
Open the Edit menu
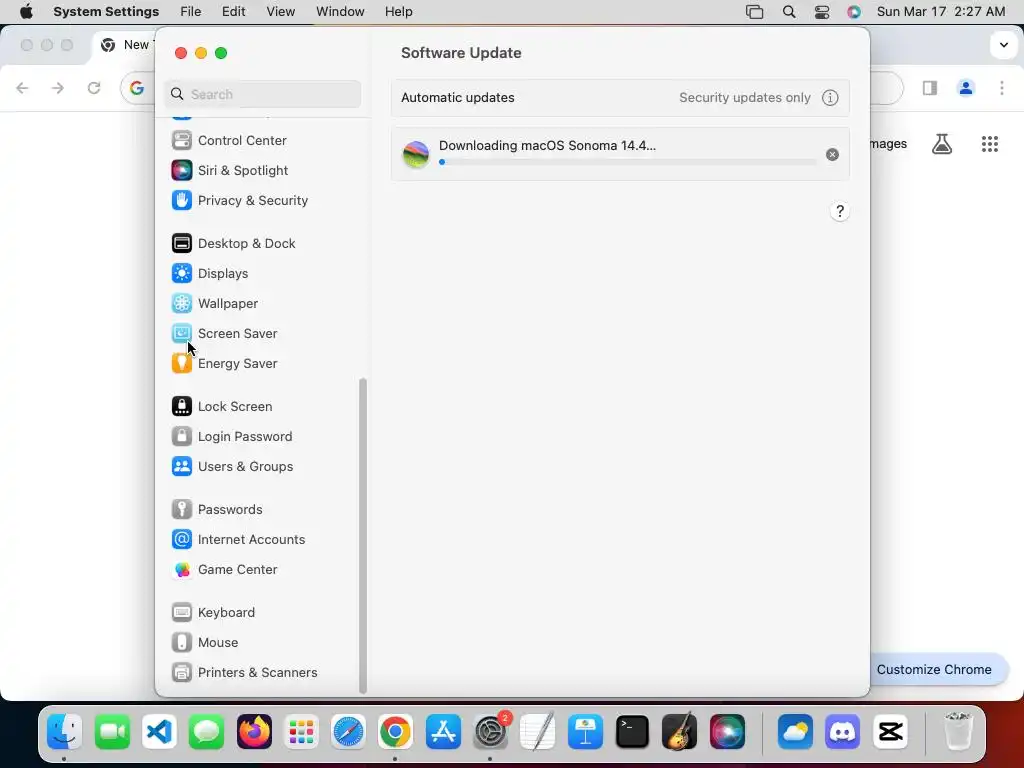point(234,12)
